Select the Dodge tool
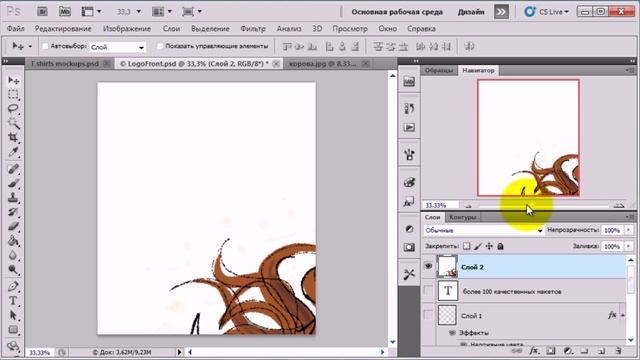640x360 pixels. click(13, 269)
